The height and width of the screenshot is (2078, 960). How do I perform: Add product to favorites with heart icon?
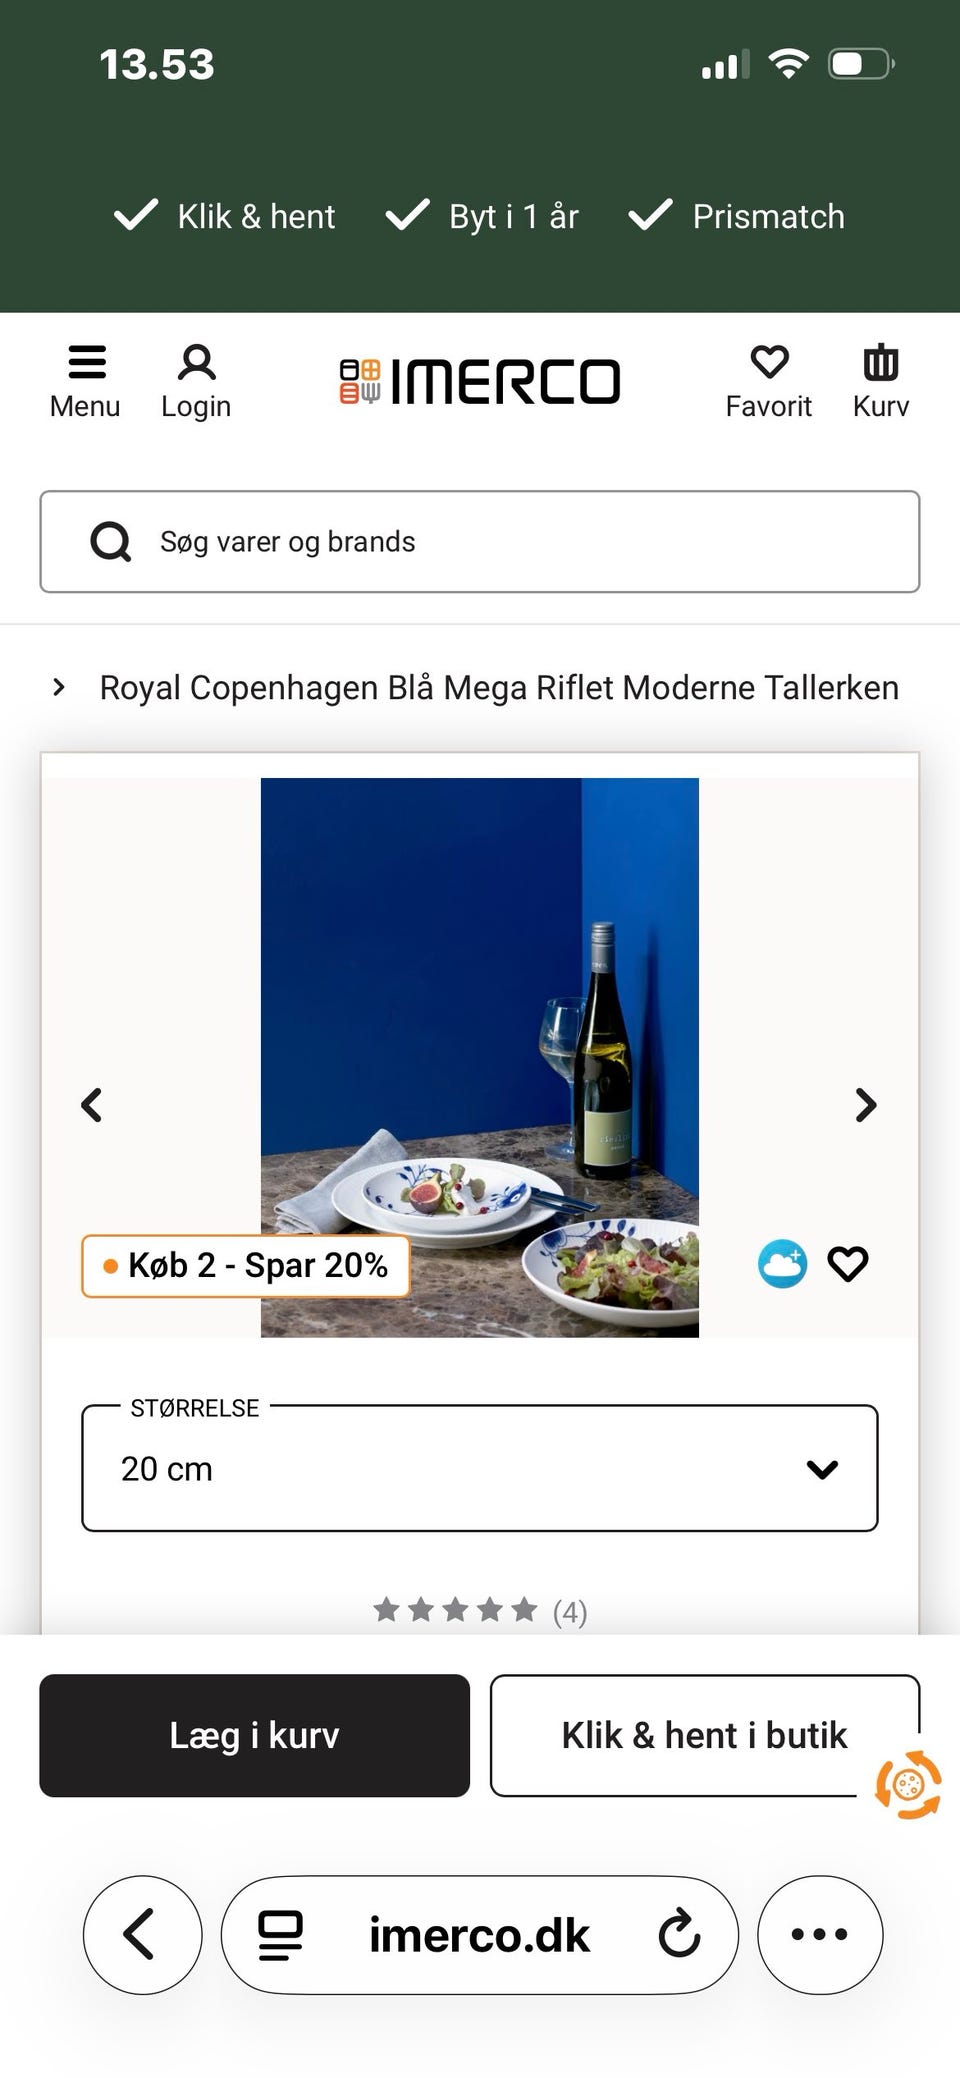coord(848,1264)
